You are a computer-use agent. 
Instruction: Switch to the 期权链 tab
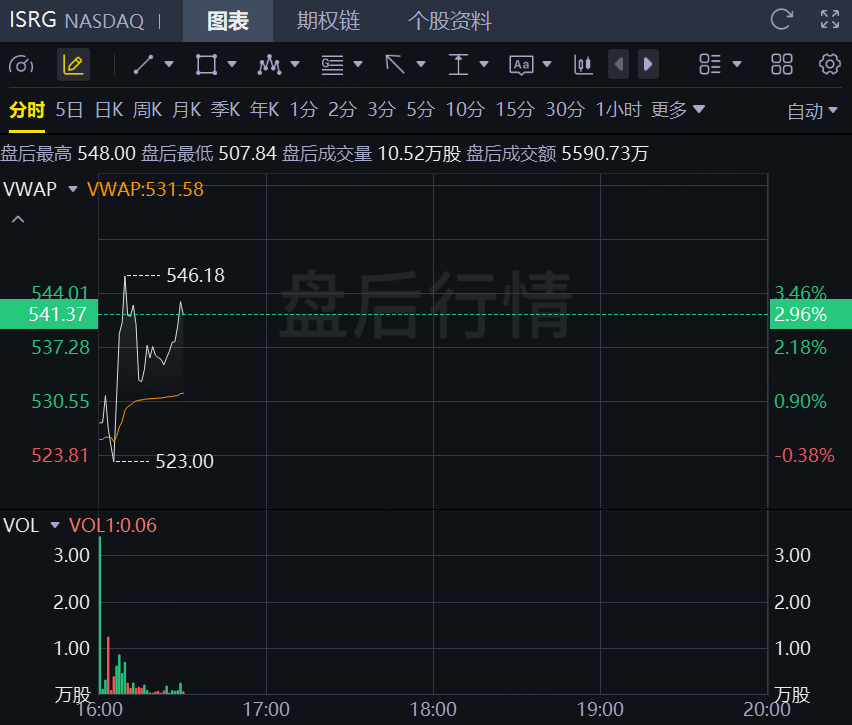328,20
